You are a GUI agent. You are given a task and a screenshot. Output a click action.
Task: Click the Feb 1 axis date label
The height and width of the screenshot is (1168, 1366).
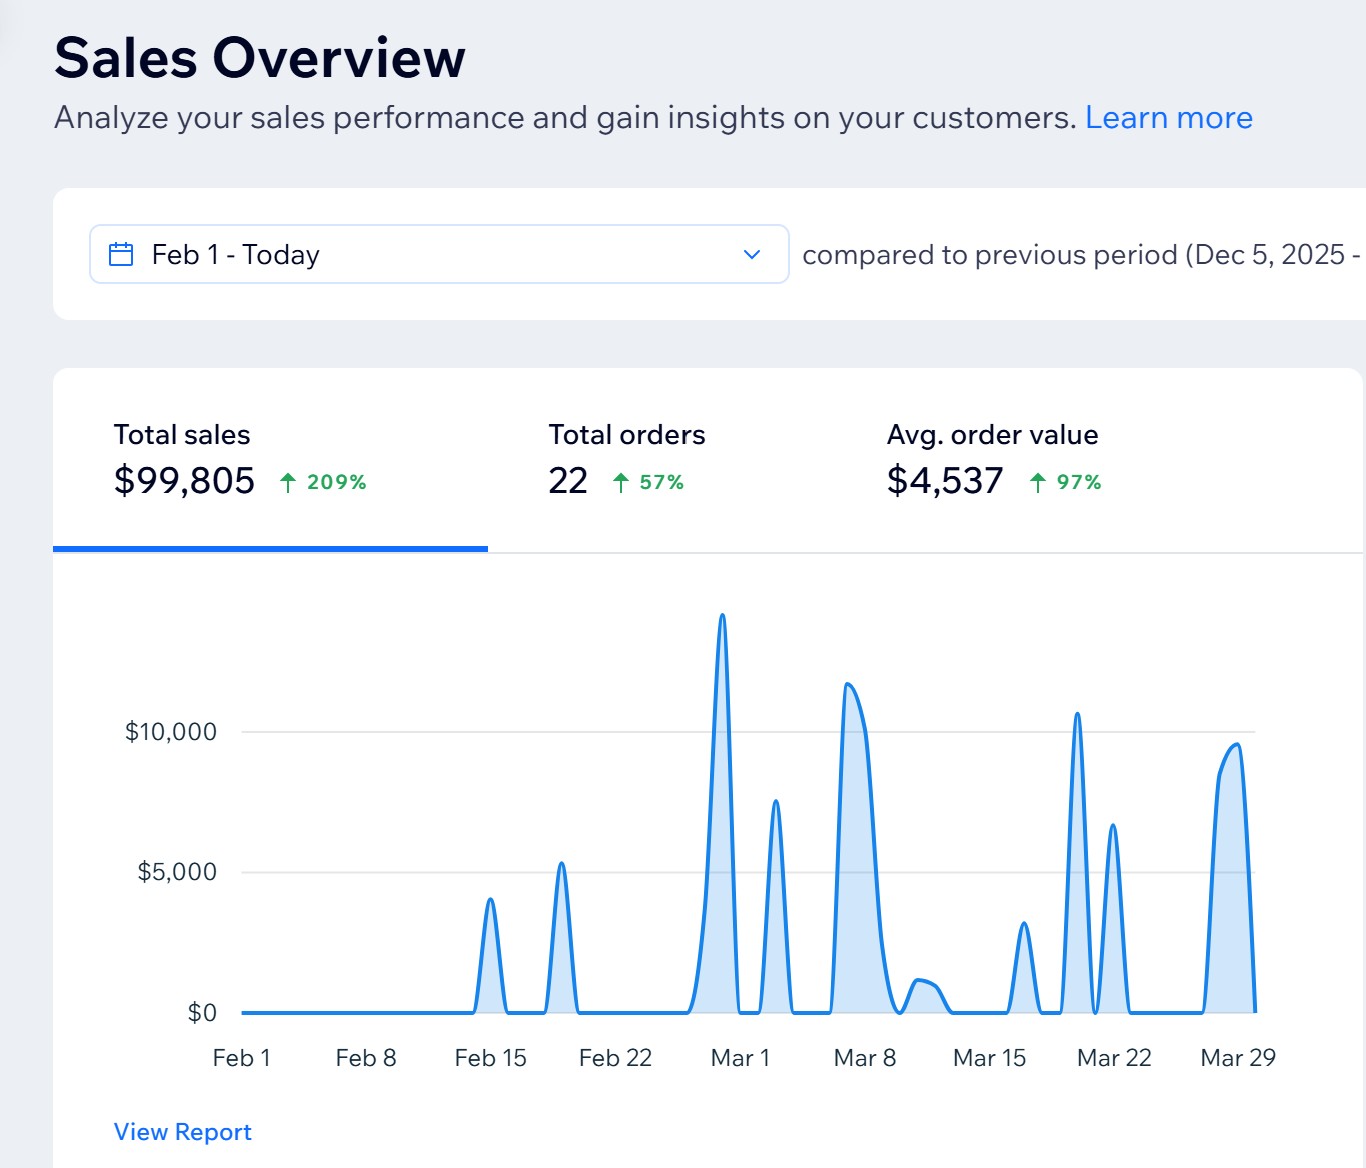point(242,1058)
